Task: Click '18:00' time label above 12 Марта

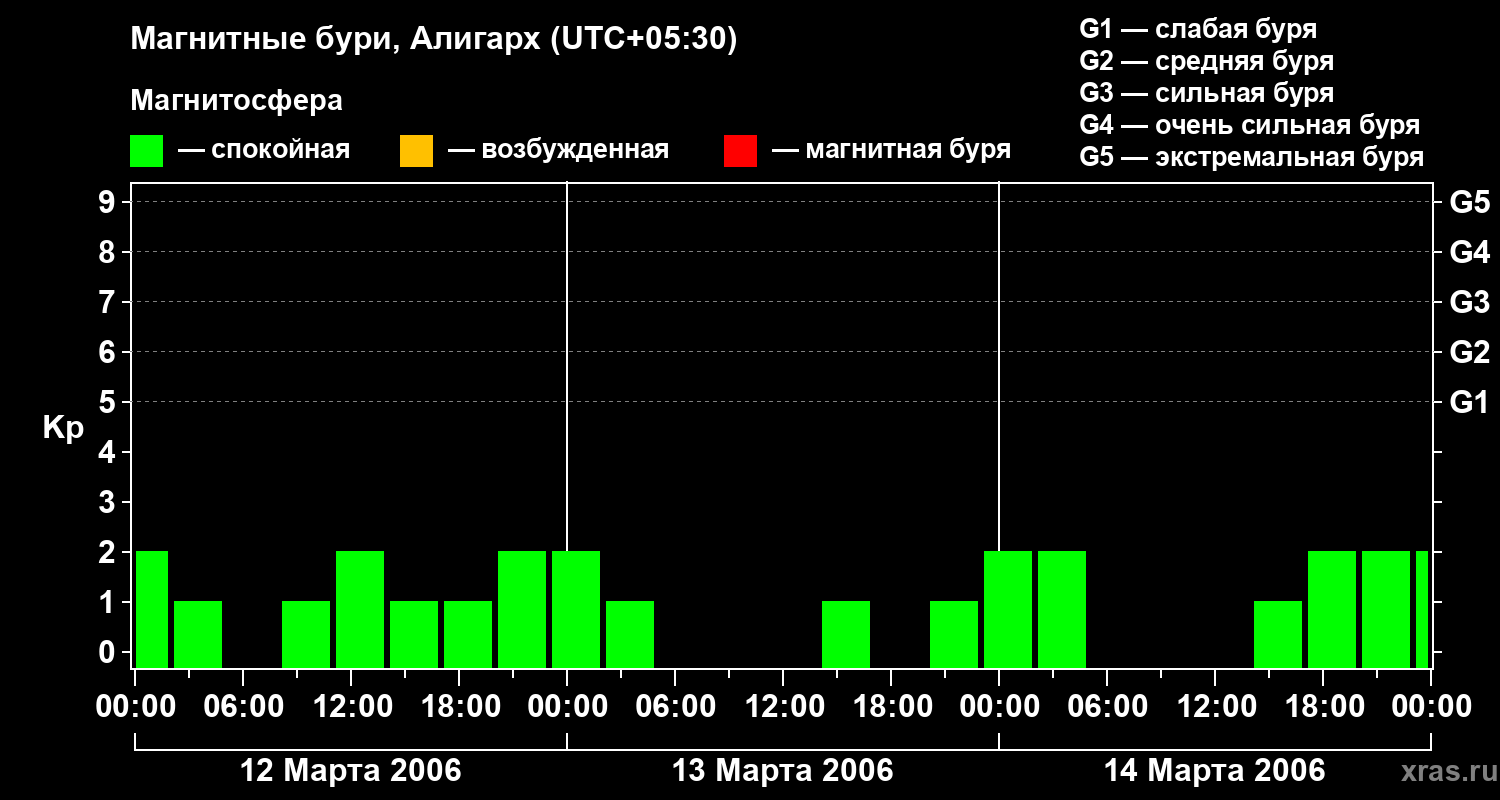Action: 459,707
